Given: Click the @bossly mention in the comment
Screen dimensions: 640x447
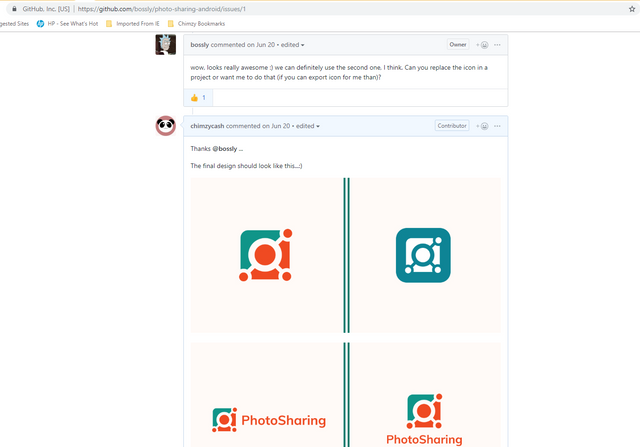Looking at the screenshot, I should tap(225, 149).
